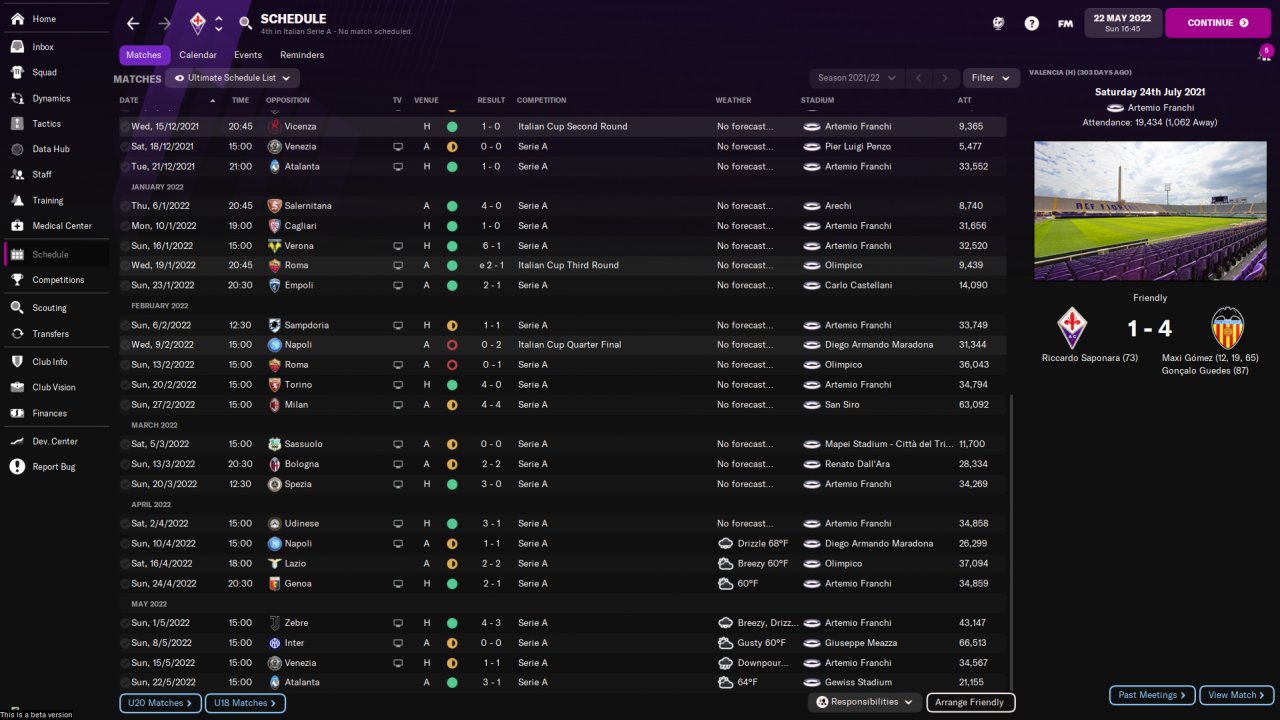
Task: Tick the circle beside Sun, 6/2/2022
Action: (x=125, y=325)
